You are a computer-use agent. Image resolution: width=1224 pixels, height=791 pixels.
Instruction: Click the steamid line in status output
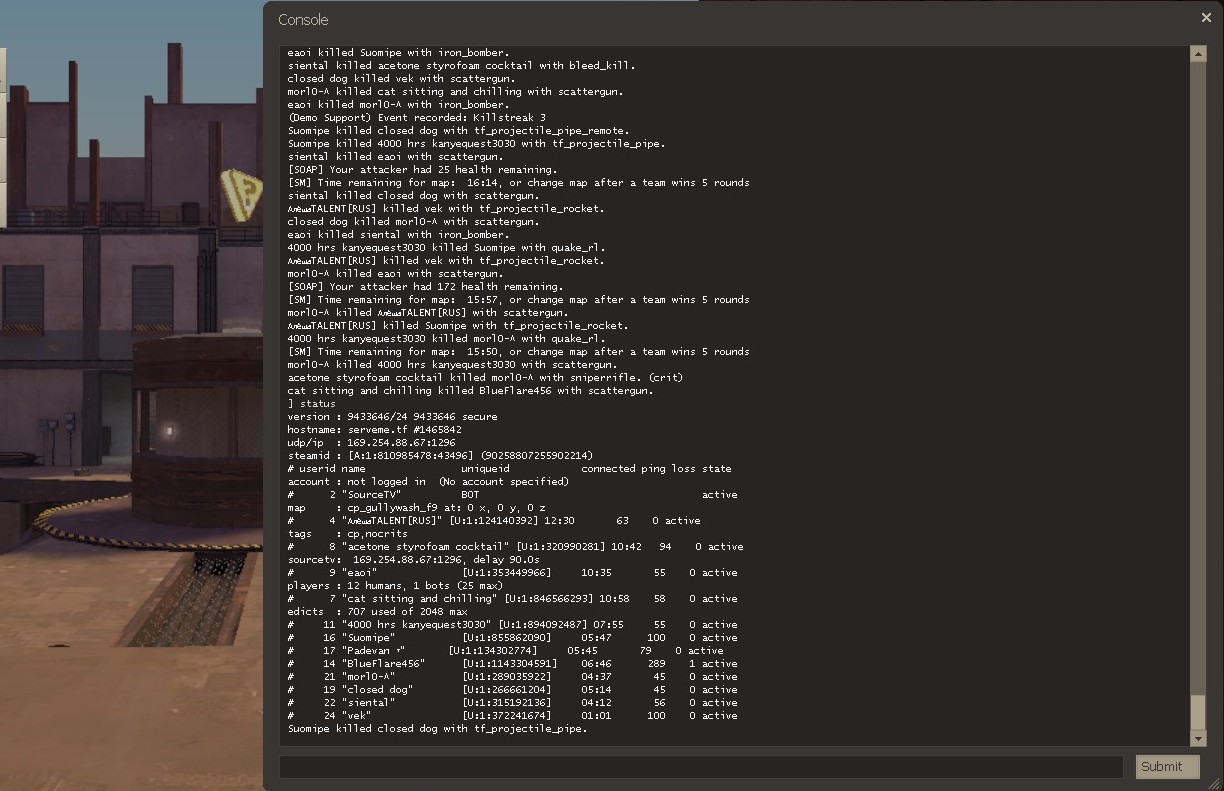point(440,456)
